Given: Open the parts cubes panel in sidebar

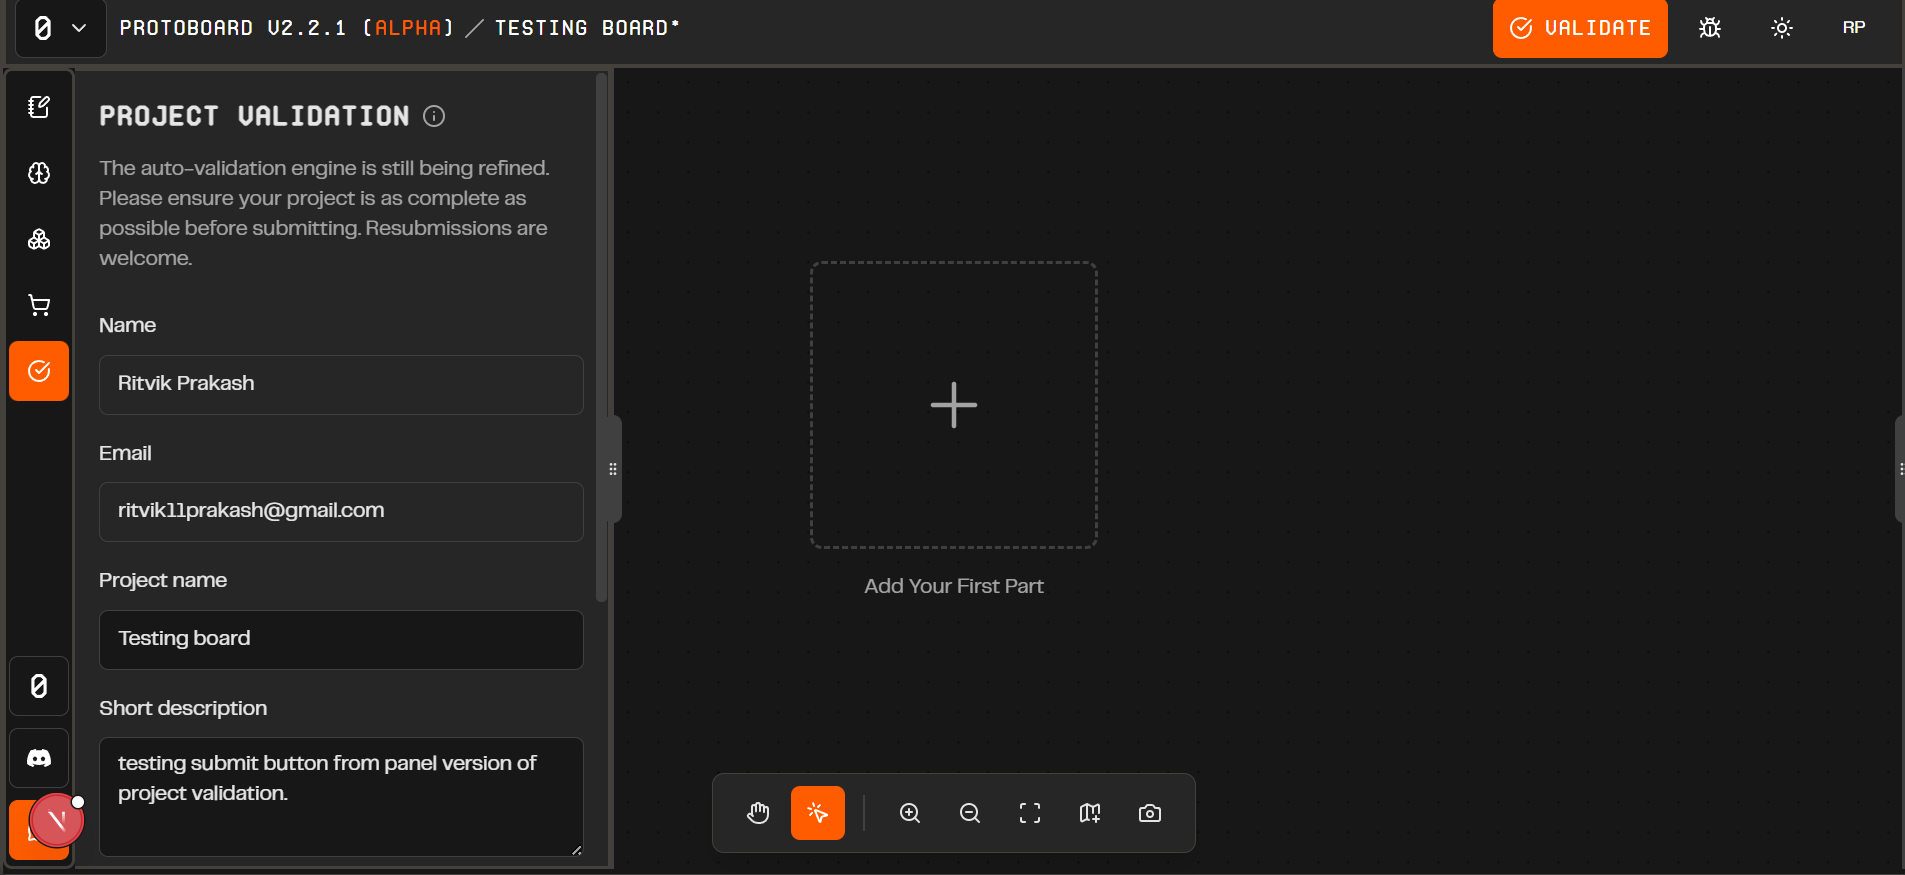Looking at the screenshot, I should [39, 239].
